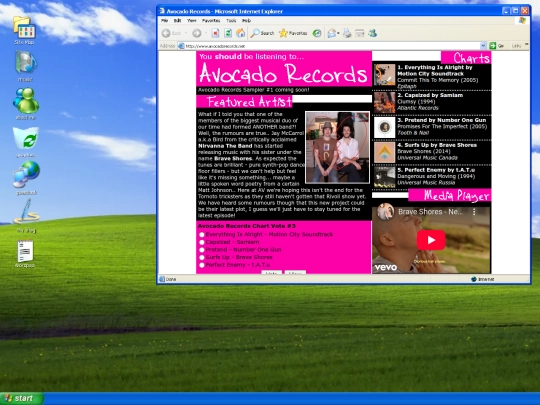Viewport: 540px width, 405px height.
Task: Open the Favorites star button
Action: tap(293, 33)
